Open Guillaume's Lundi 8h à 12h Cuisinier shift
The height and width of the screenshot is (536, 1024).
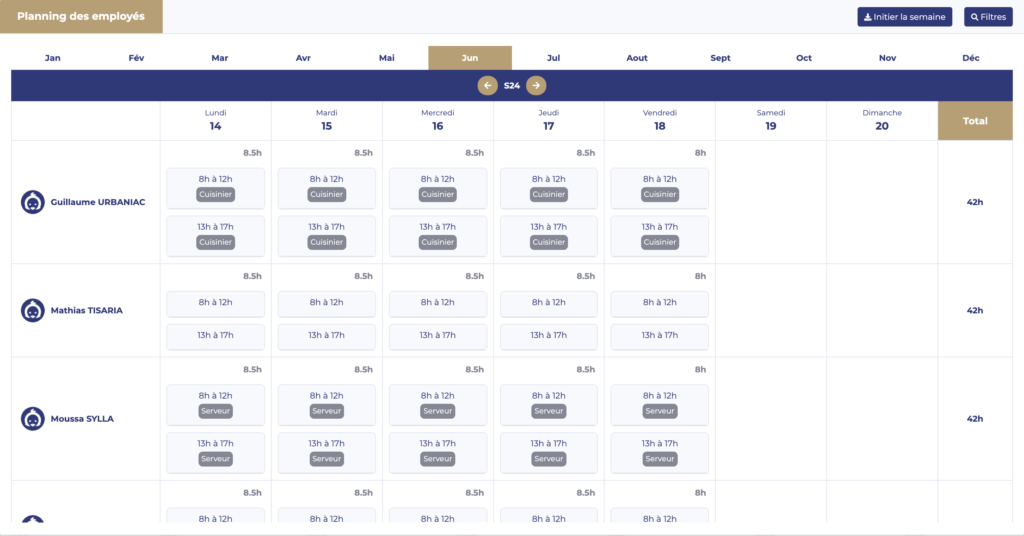216,186
